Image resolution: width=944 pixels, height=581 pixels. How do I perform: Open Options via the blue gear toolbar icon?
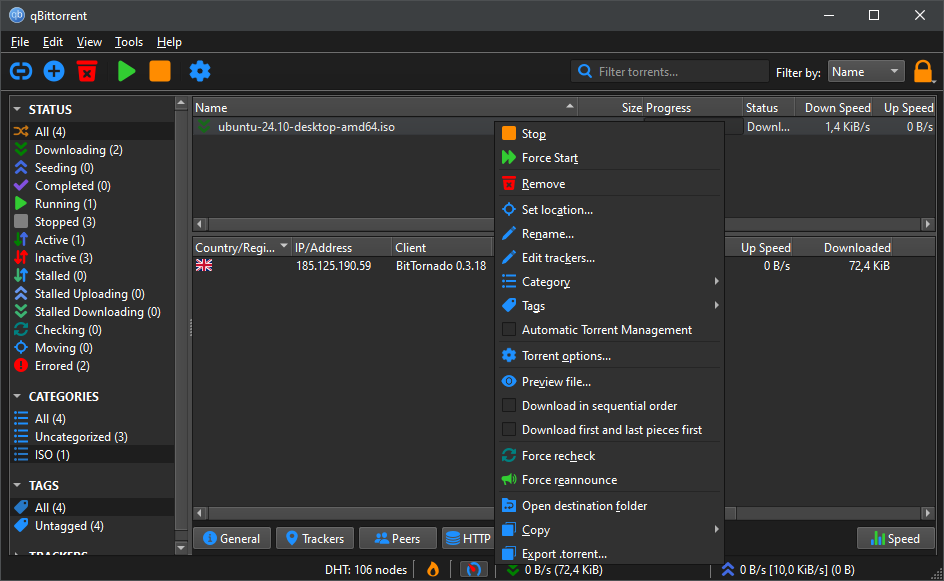(200, 71)
